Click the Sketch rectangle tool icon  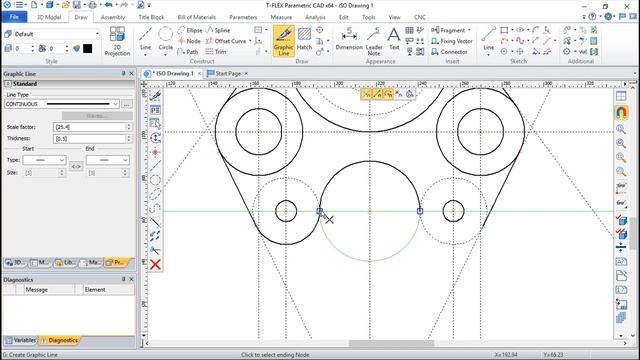click(504, 30)
